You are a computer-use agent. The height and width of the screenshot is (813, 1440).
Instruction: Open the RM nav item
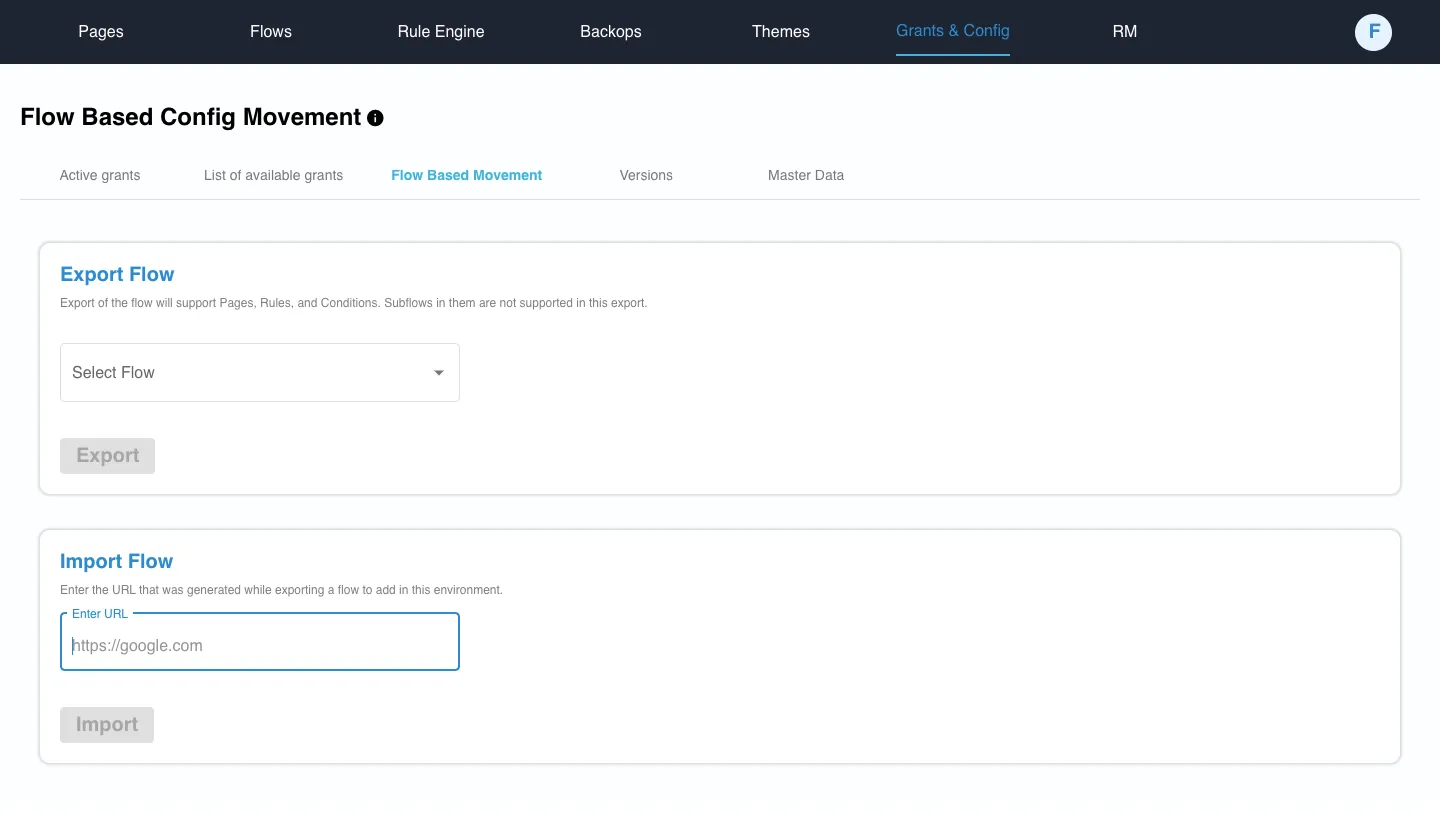(x=1125, y=31)
